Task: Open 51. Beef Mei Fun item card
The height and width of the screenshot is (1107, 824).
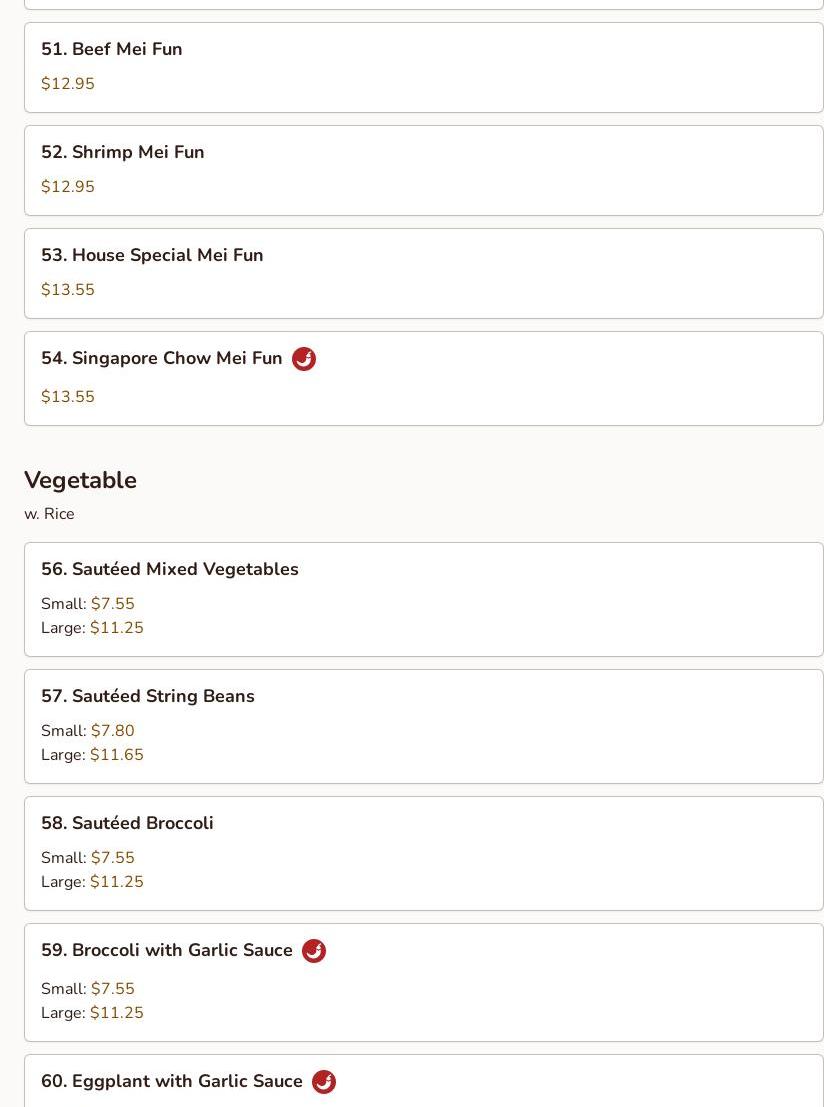Action: [x=424, y=67]
